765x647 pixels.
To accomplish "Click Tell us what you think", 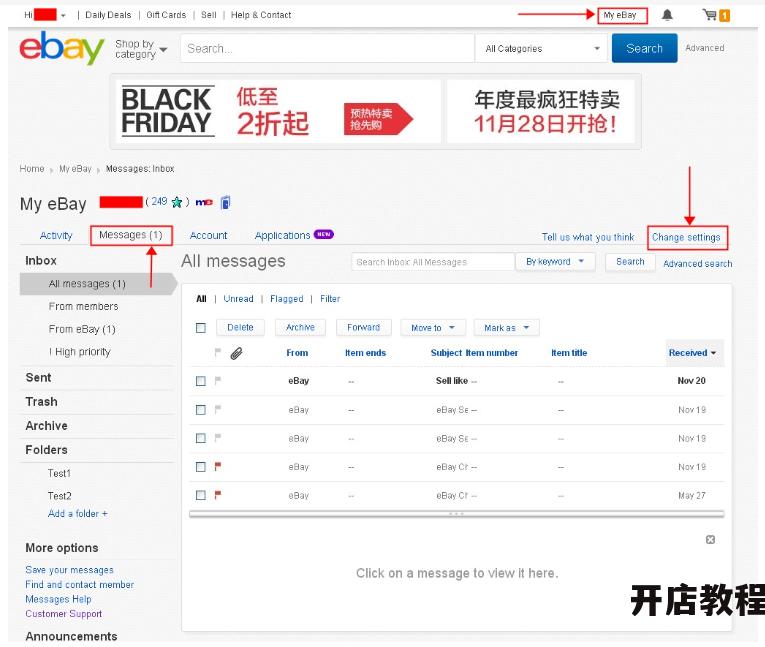I will coord(588,237).
